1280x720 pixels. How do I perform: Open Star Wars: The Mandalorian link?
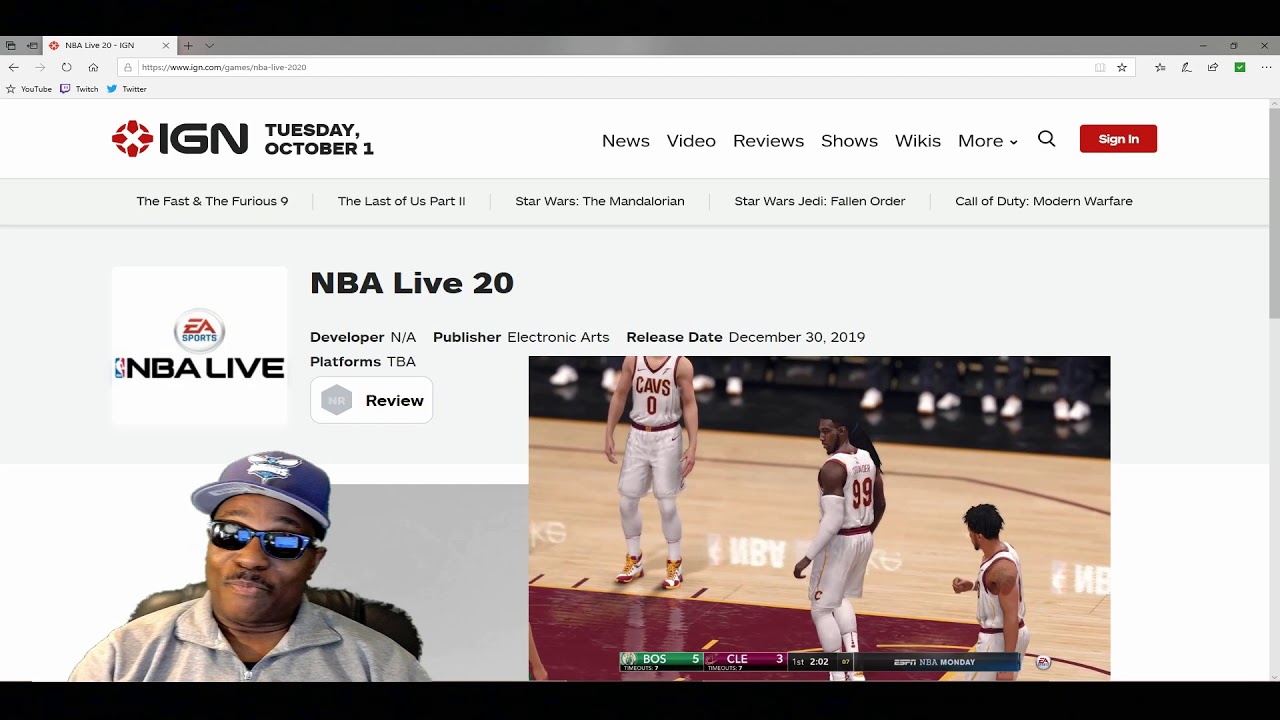click(x=600, y=201)
